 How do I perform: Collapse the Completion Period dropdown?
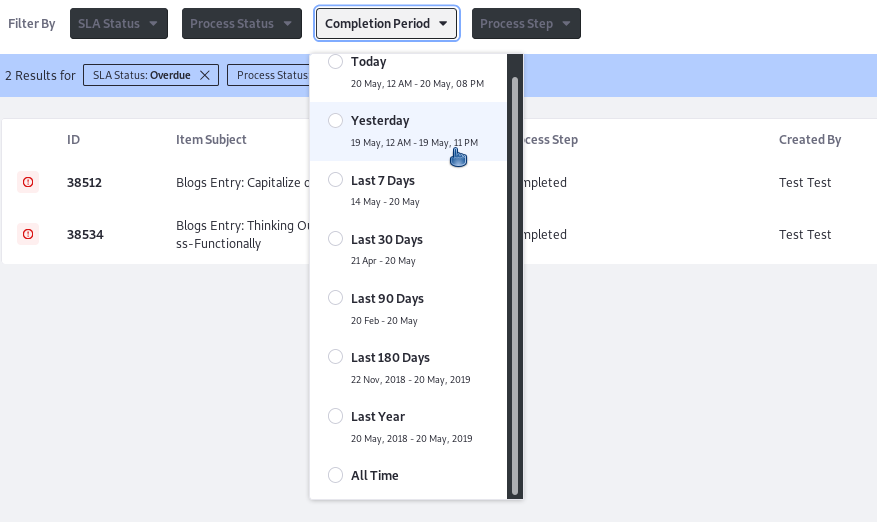pos(386,23)
